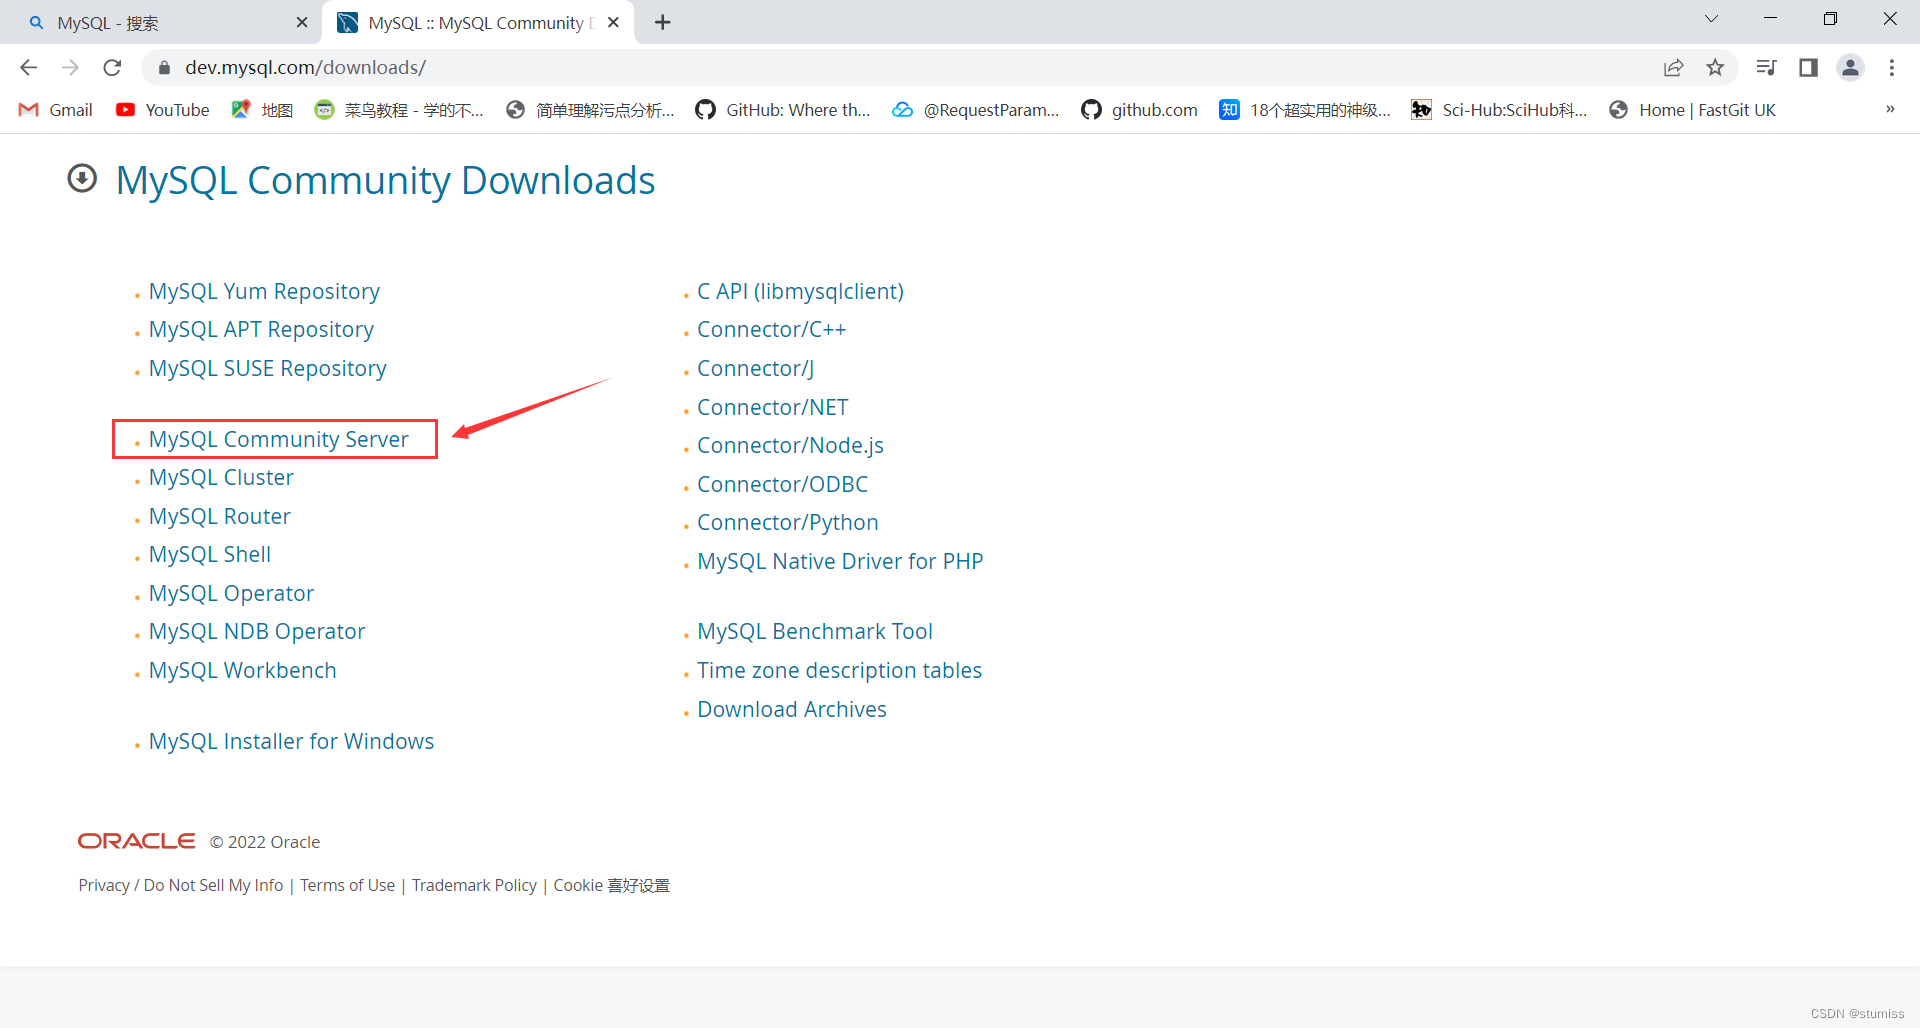
Task: Close the MySQL 搜索 tab
Action: tap(302, 22)
